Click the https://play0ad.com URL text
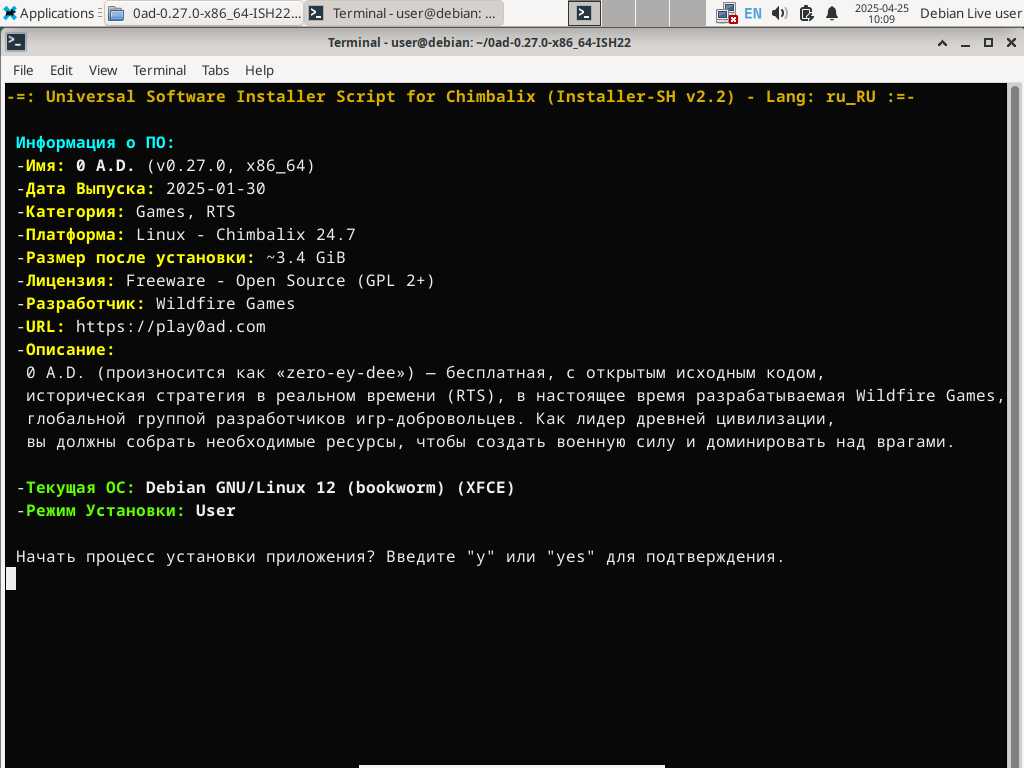The height and width of the screenshot is (768, 1024). [x=170, y=327]
